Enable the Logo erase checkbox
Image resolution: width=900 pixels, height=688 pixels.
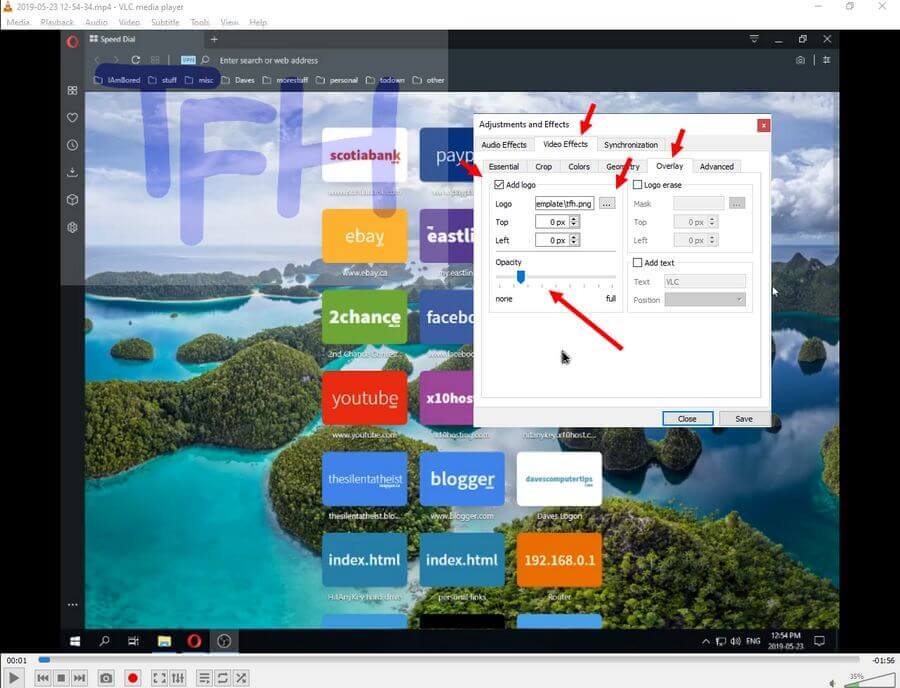tap(638, 185)
